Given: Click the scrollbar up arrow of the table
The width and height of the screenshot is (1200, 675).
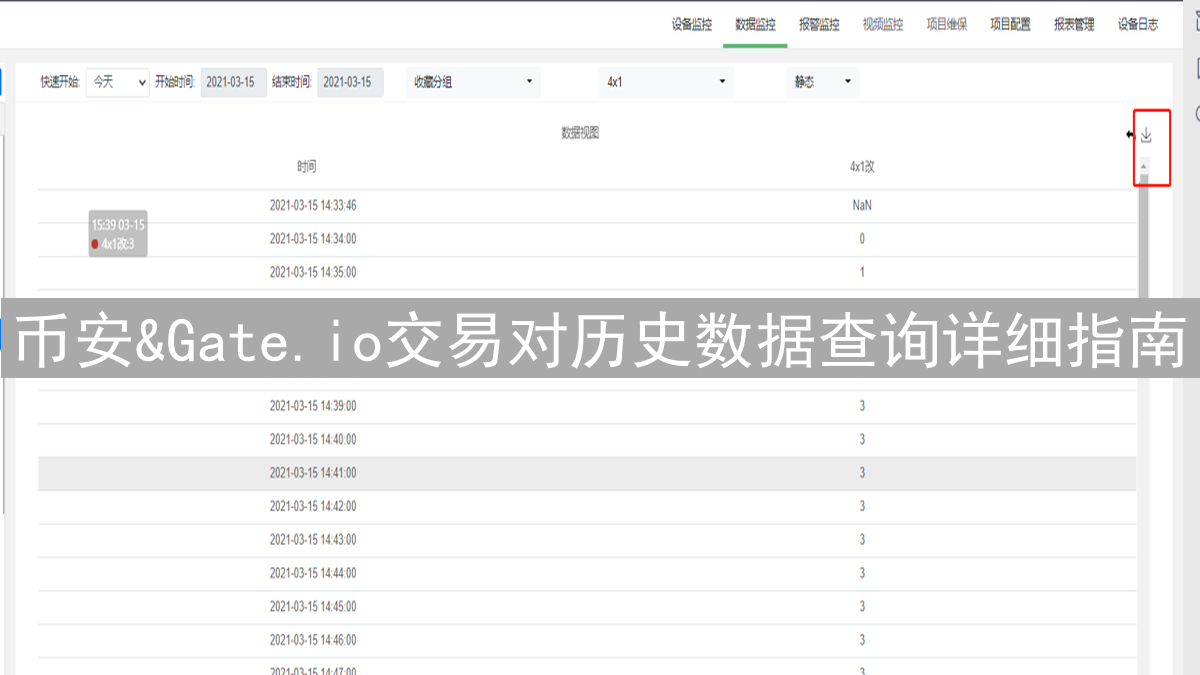Looking at the screenshot, I should click(x=1143, y=165).
